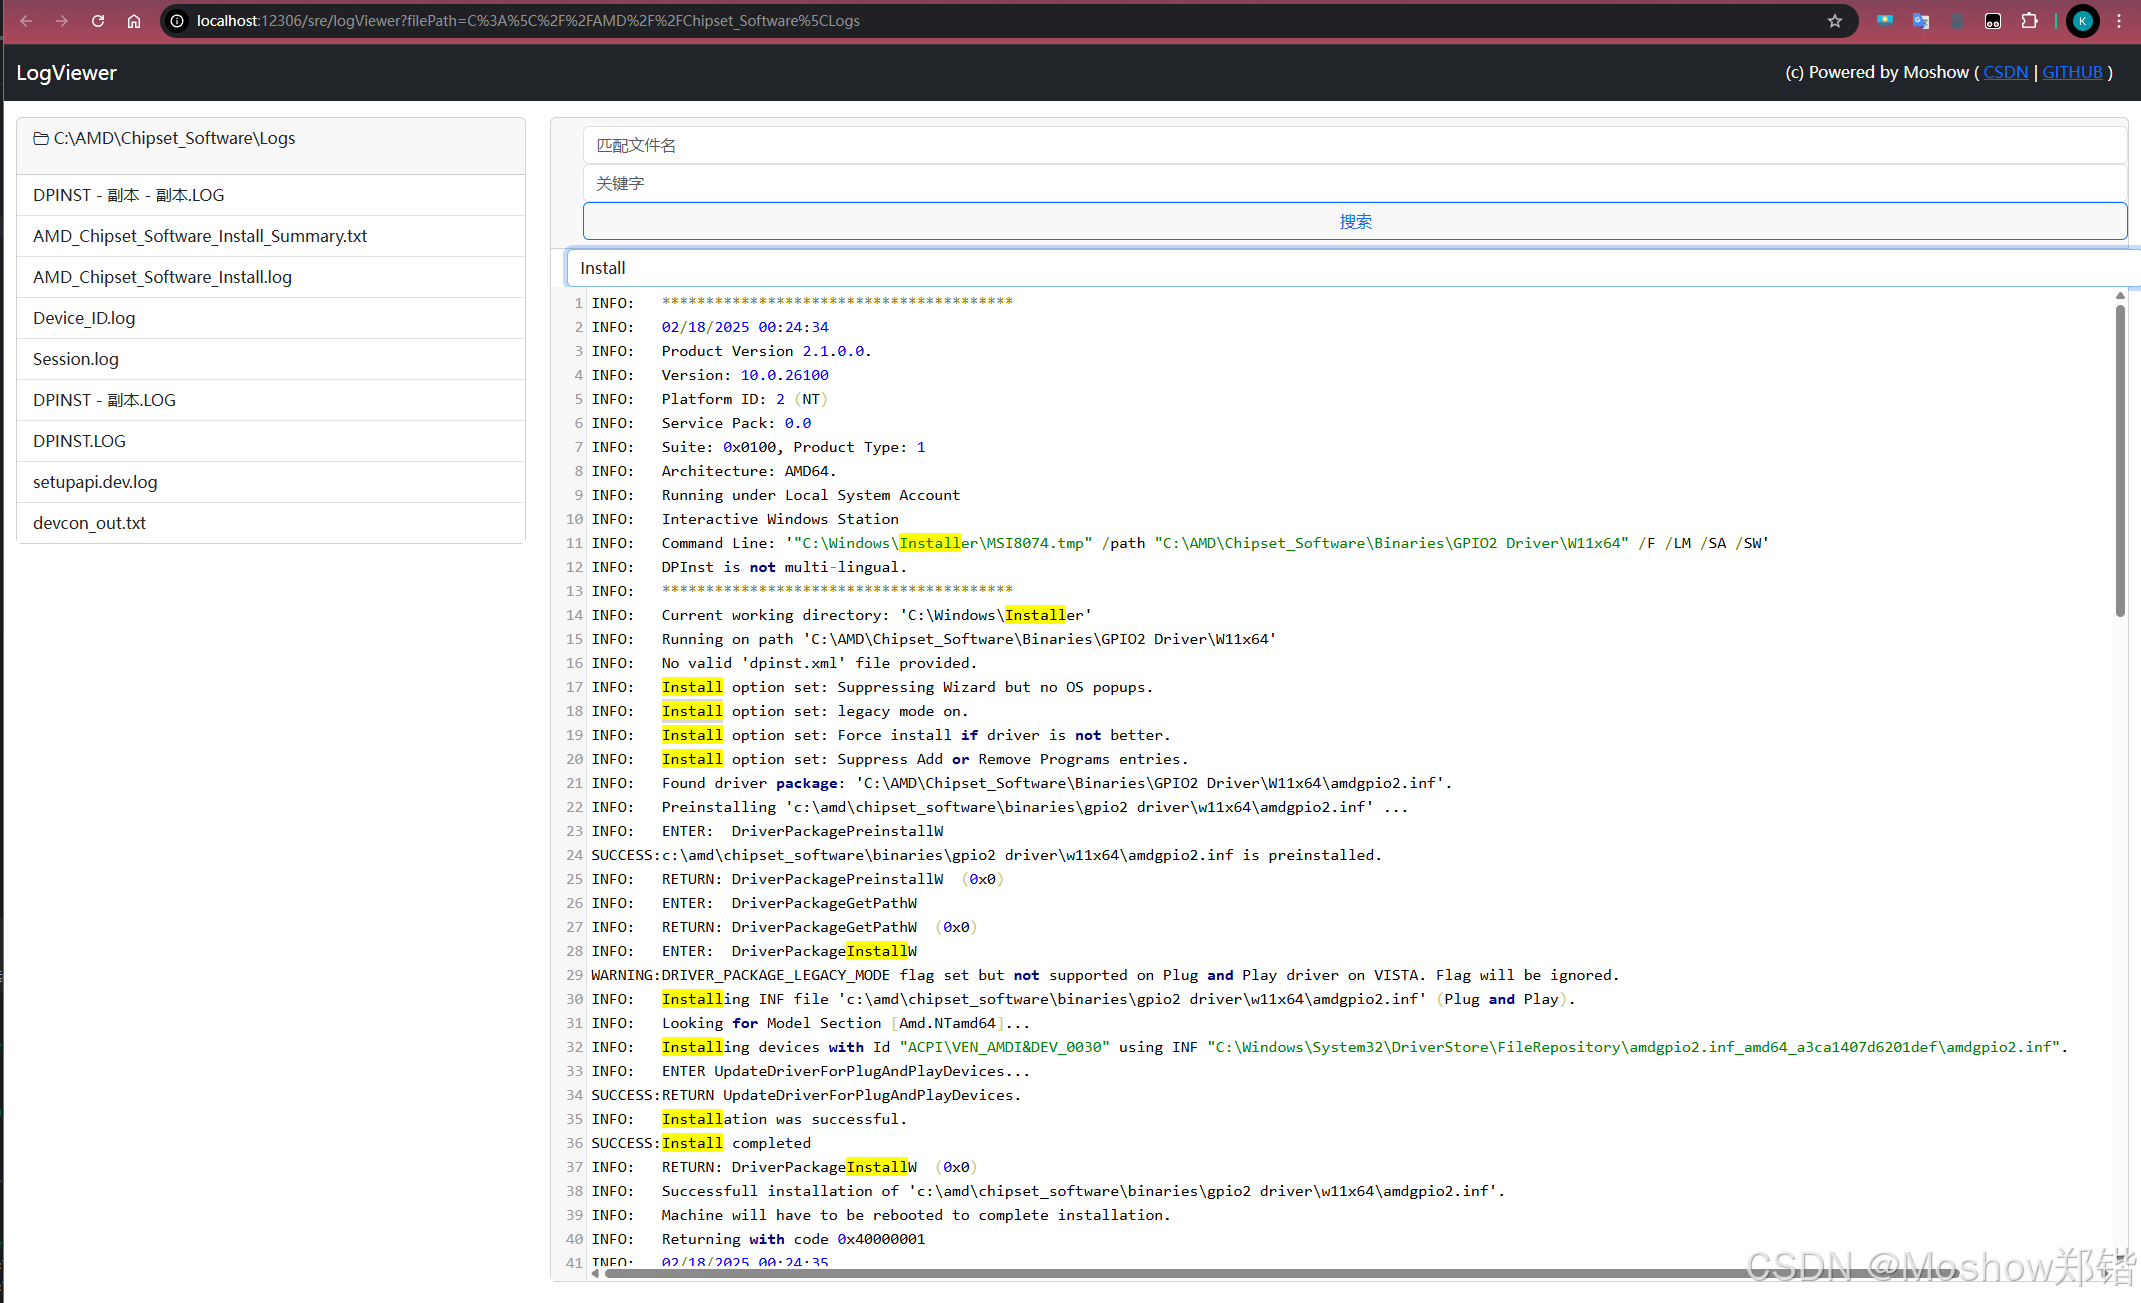Open devcon_out.txt file

271,523
